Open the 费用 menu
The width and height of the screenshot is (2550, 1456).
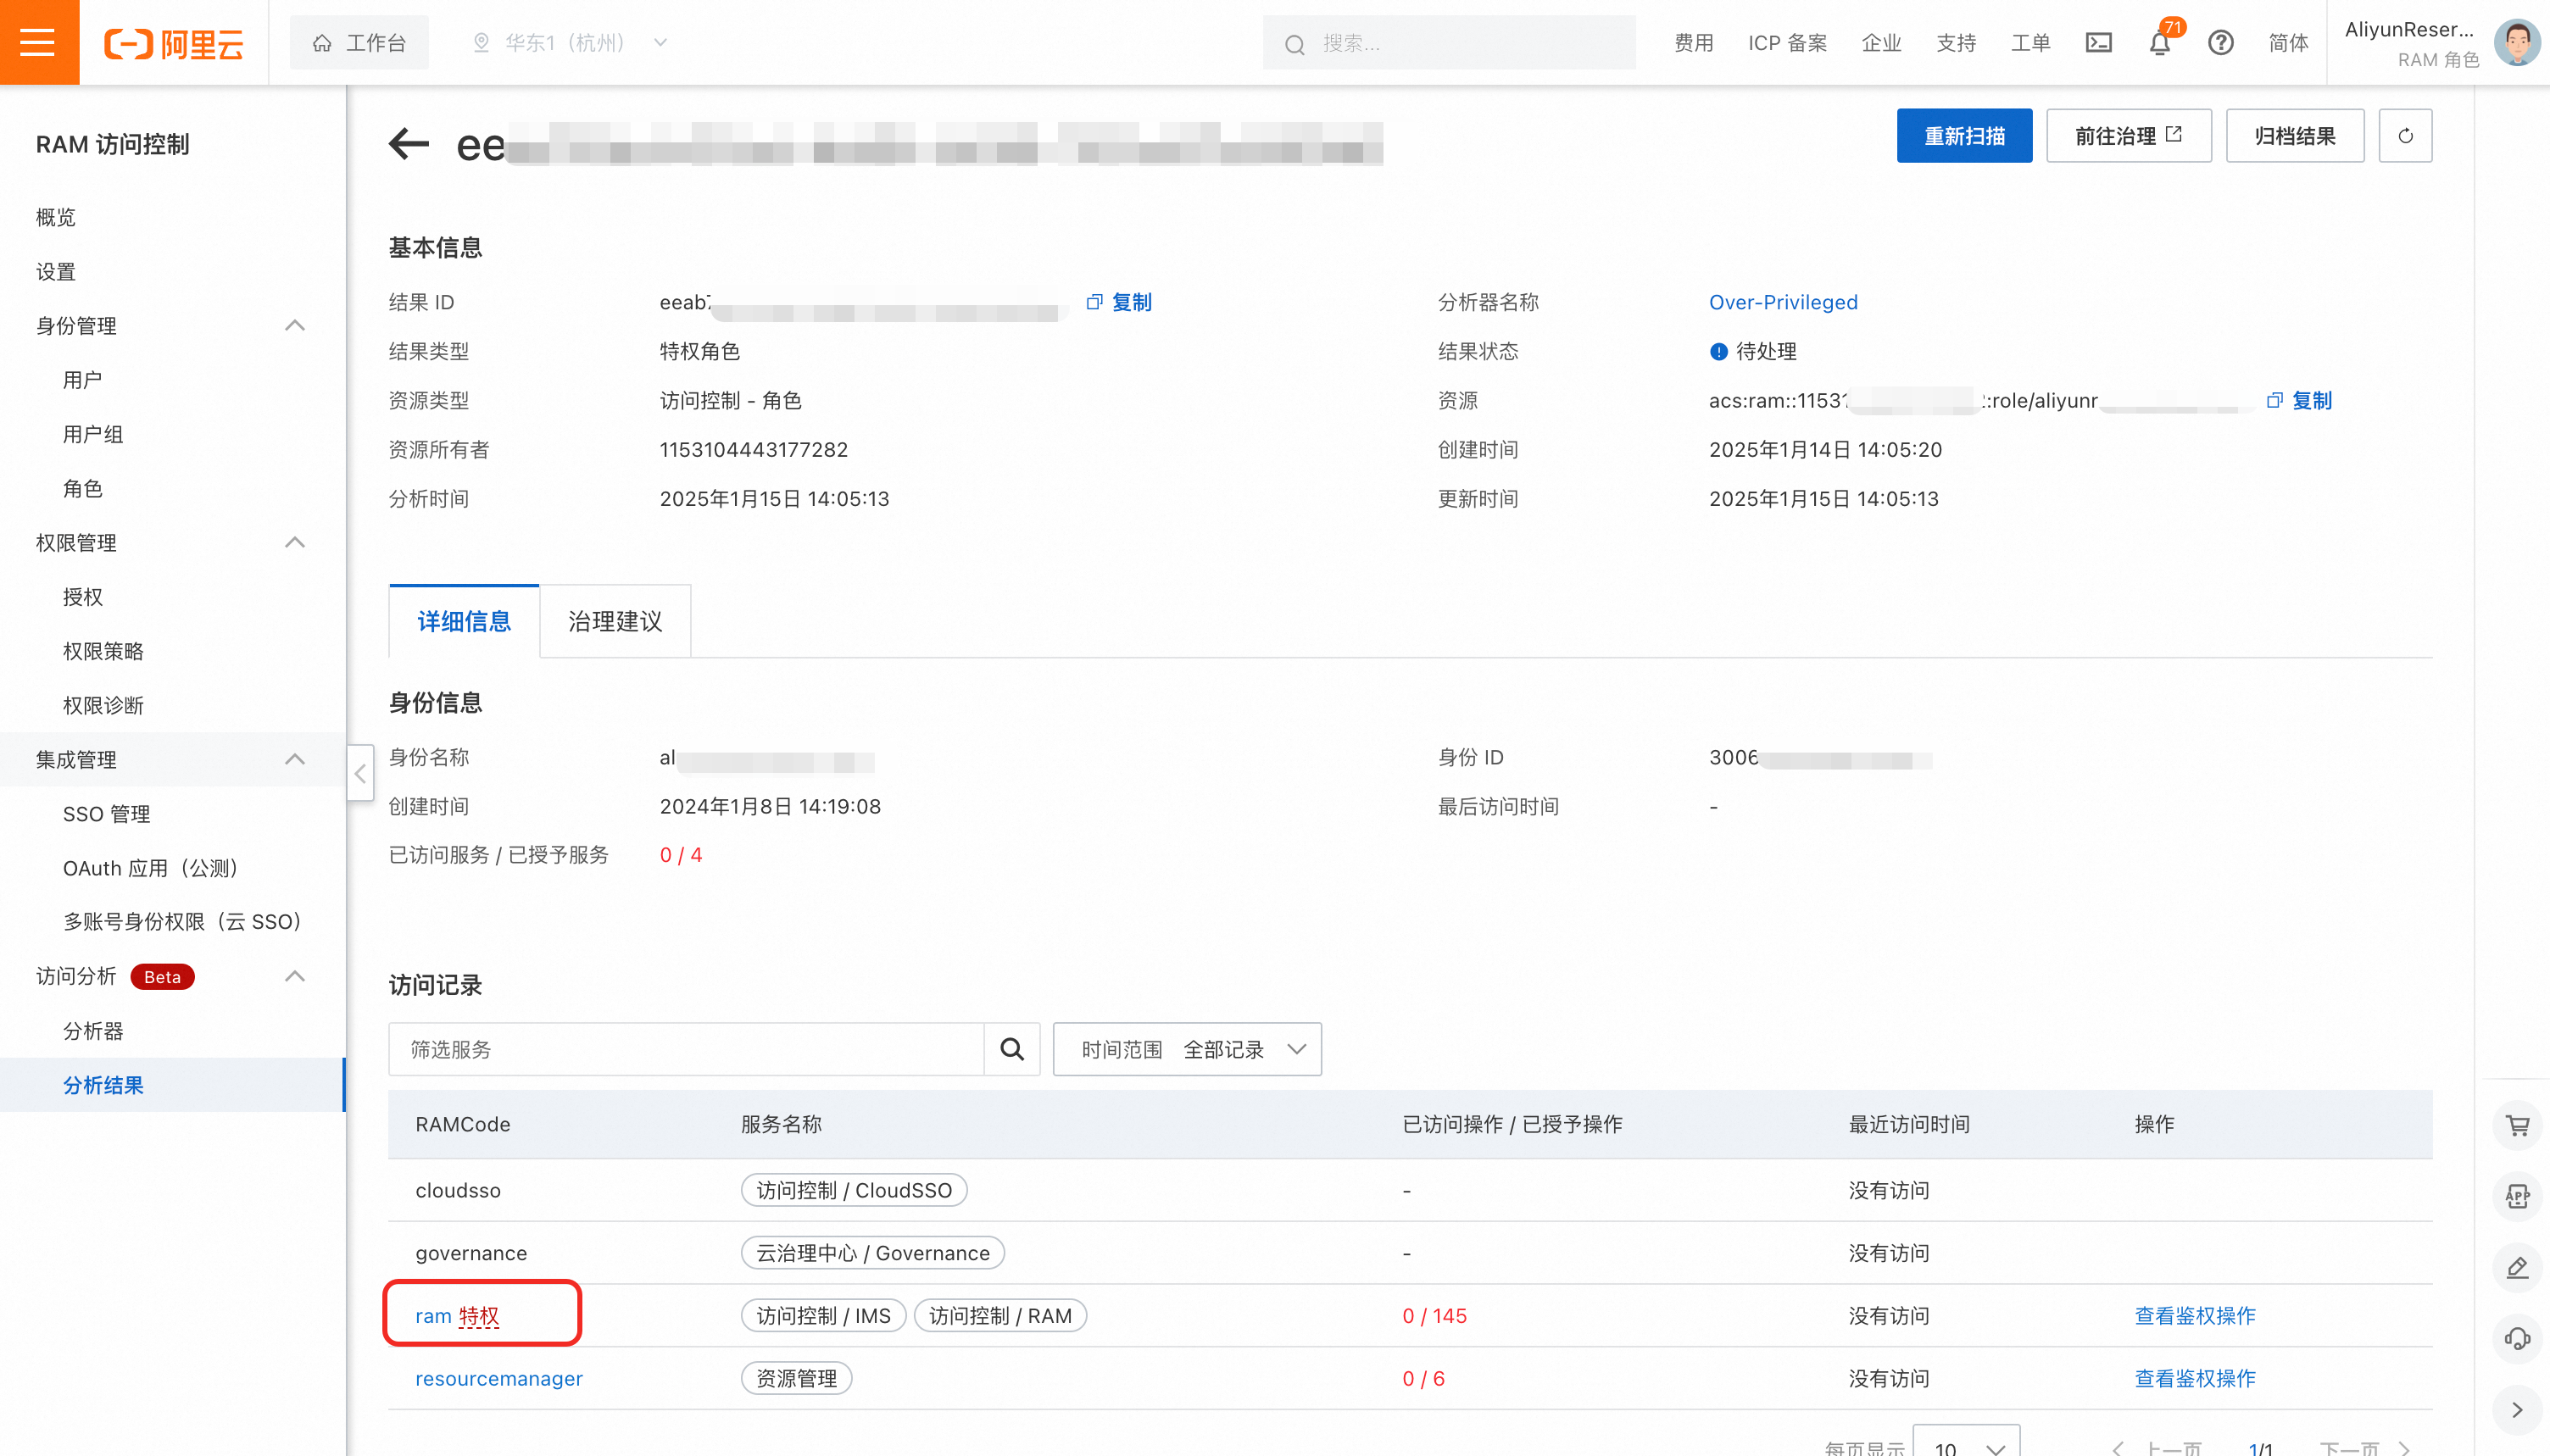point(1694,43)
